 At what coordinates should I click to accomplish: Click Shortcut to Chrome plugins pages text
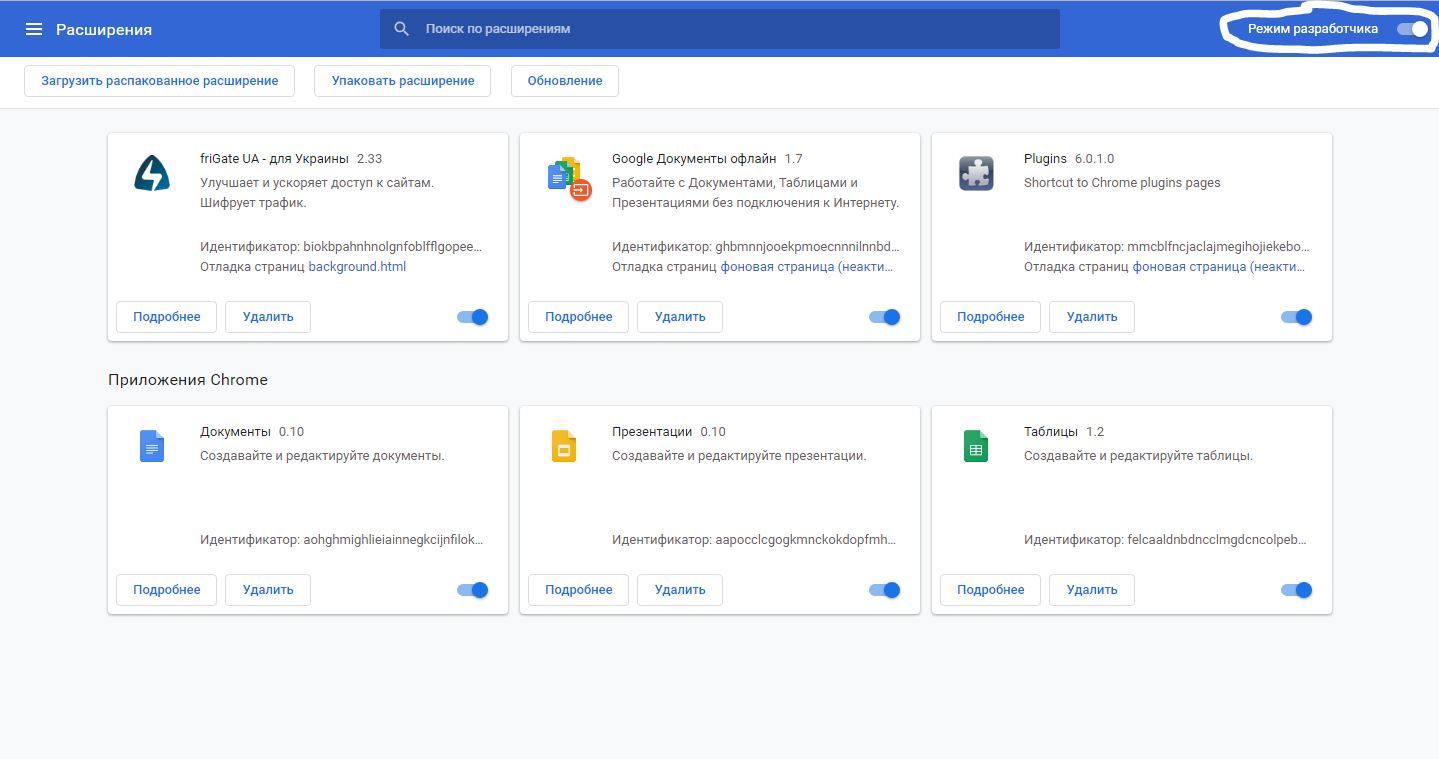tap(1122, 183)
